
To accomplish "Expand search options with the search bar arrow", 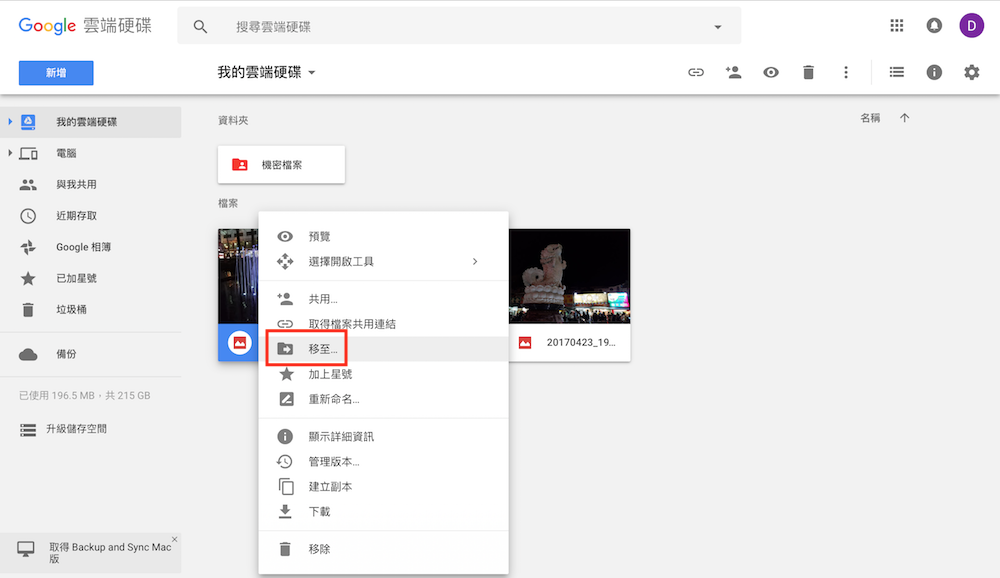I will coord(717,25).
